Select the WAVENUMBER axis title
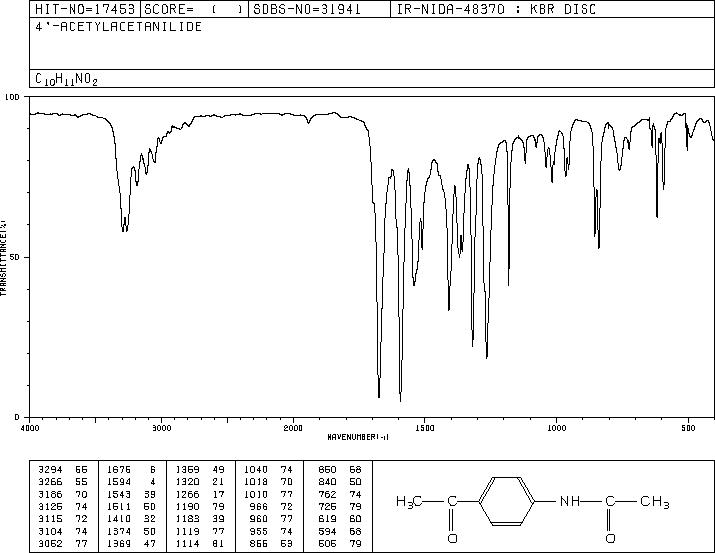715x553 pixels. point(358,437)
